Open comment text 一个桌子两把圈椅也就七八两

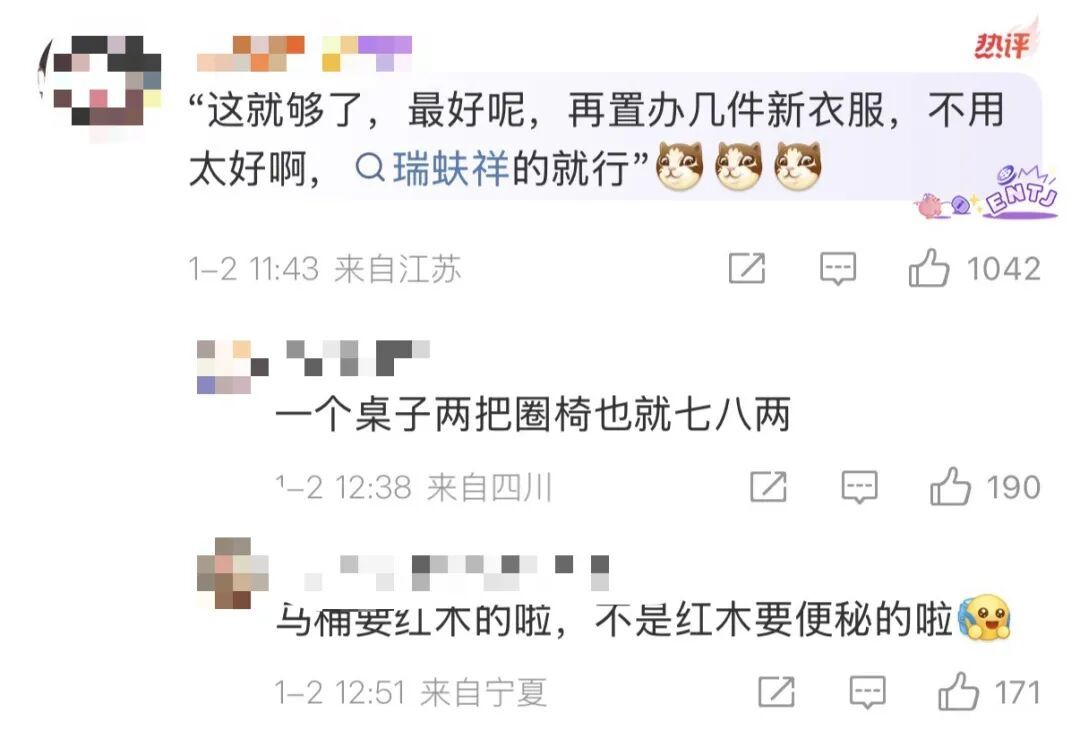point(532,414)
